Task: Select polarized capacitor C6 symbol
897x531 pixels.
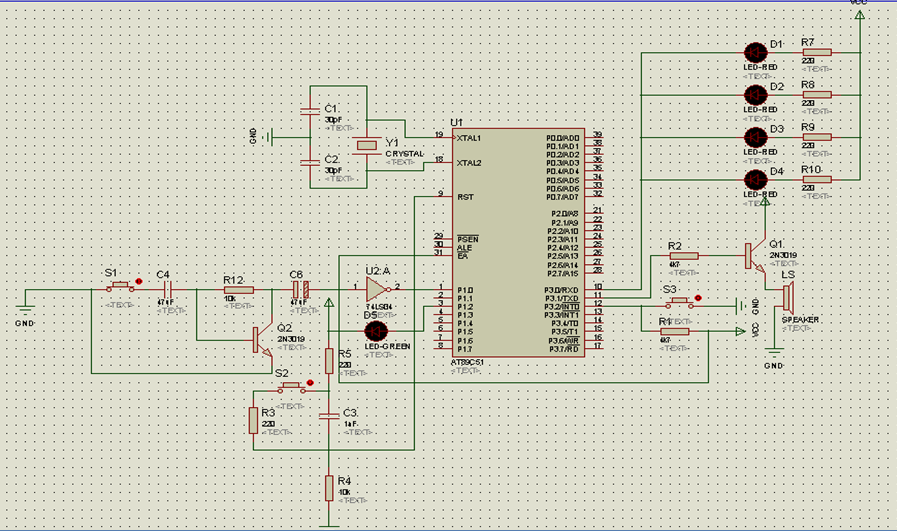Action: pos(301,290)
